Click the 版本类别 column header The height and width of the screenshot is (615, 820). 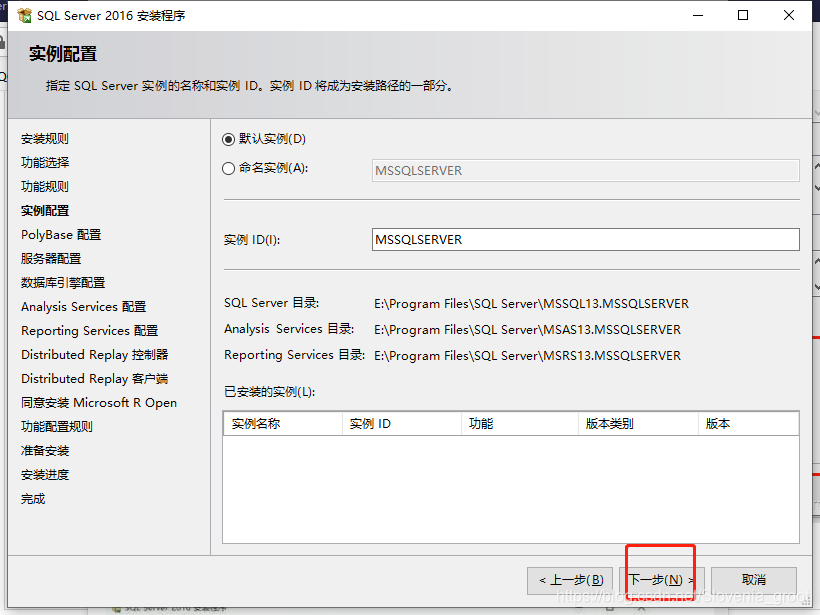click(639, 424)
